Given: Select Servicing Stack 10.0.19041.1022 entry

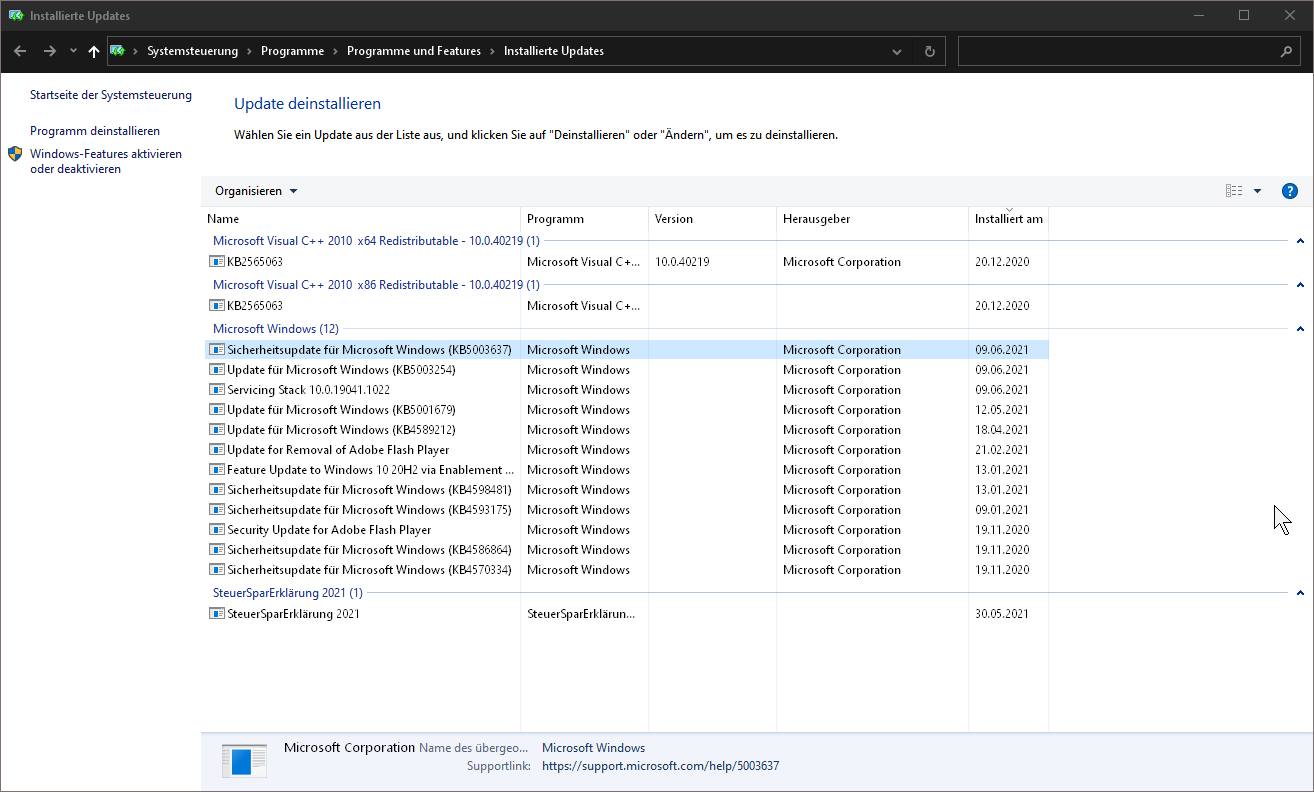Looking at the screenshot, I should [x=308, y=390].
